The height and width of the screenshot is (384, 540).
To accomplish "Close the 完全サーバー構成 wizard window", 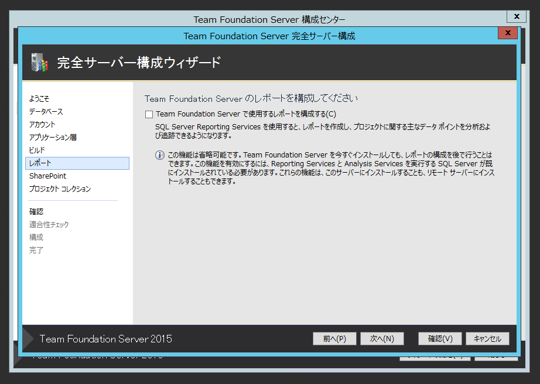I will (508, 33).
